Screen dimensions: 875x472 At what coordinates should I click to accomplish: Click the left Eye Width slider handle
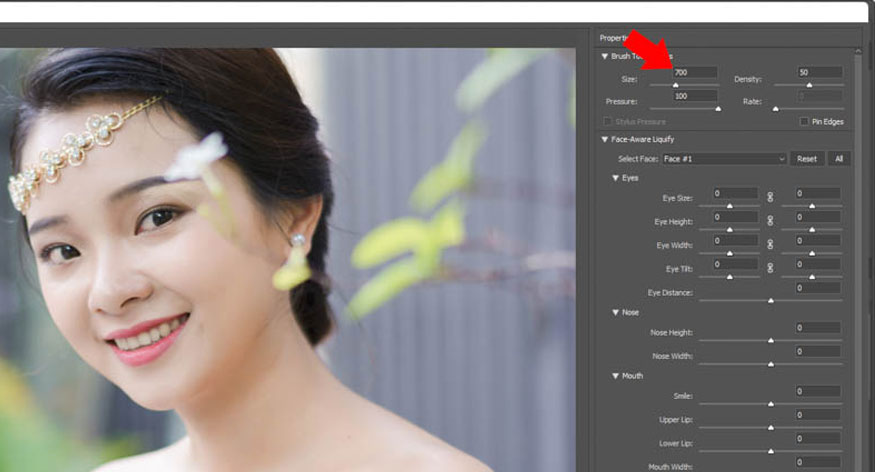(729, 253)
